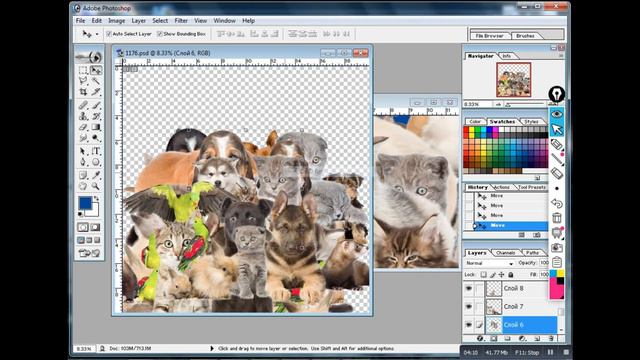This screenshot has height=360, width=640.
Task: Pause recording in the recorder bar
Action: click(551, 352)
